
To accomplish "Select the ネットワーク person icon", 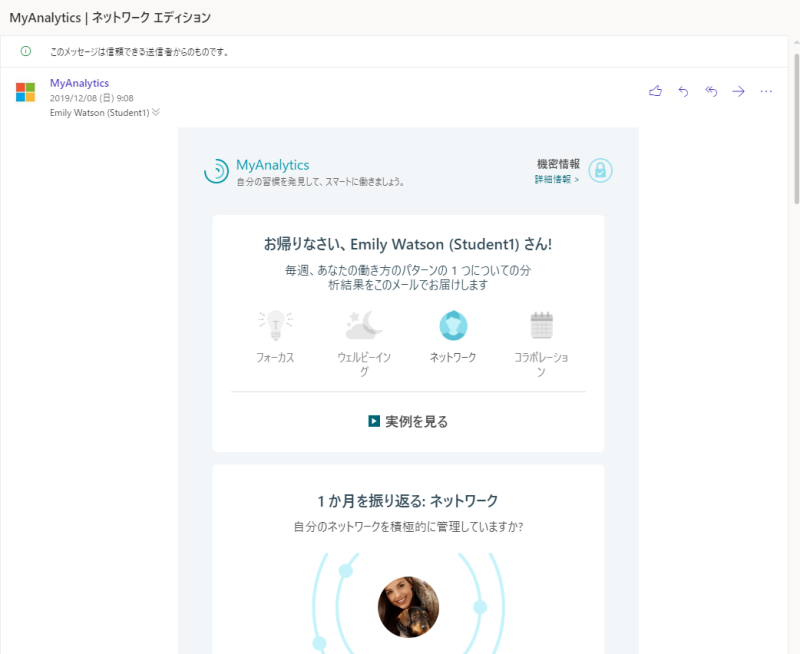I will (x=453, y=325).
